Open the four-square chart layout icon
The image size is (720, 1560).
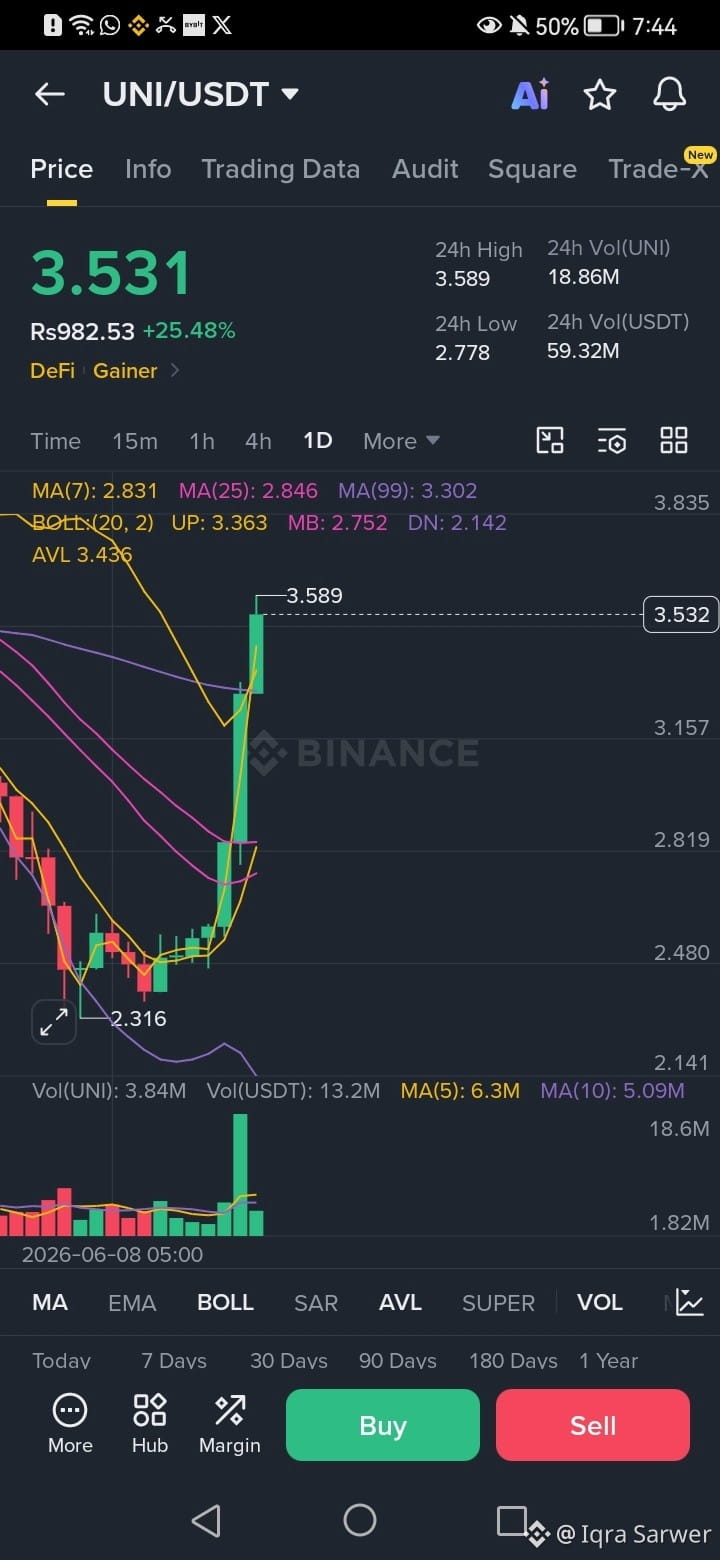[x=674, y=440]
